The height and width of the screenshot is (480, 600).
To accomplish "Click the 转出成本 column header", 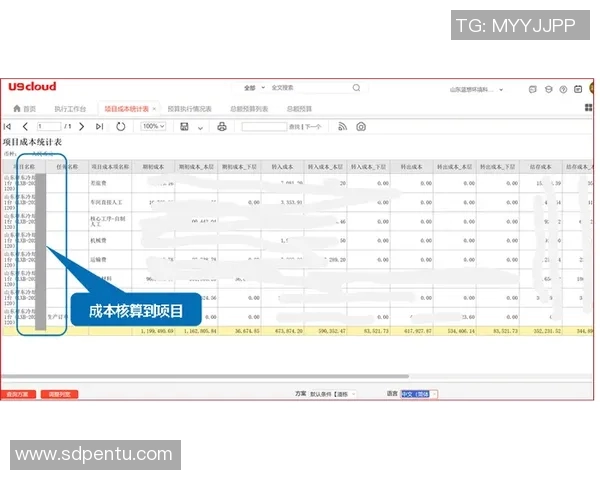I will coord(412,167).
